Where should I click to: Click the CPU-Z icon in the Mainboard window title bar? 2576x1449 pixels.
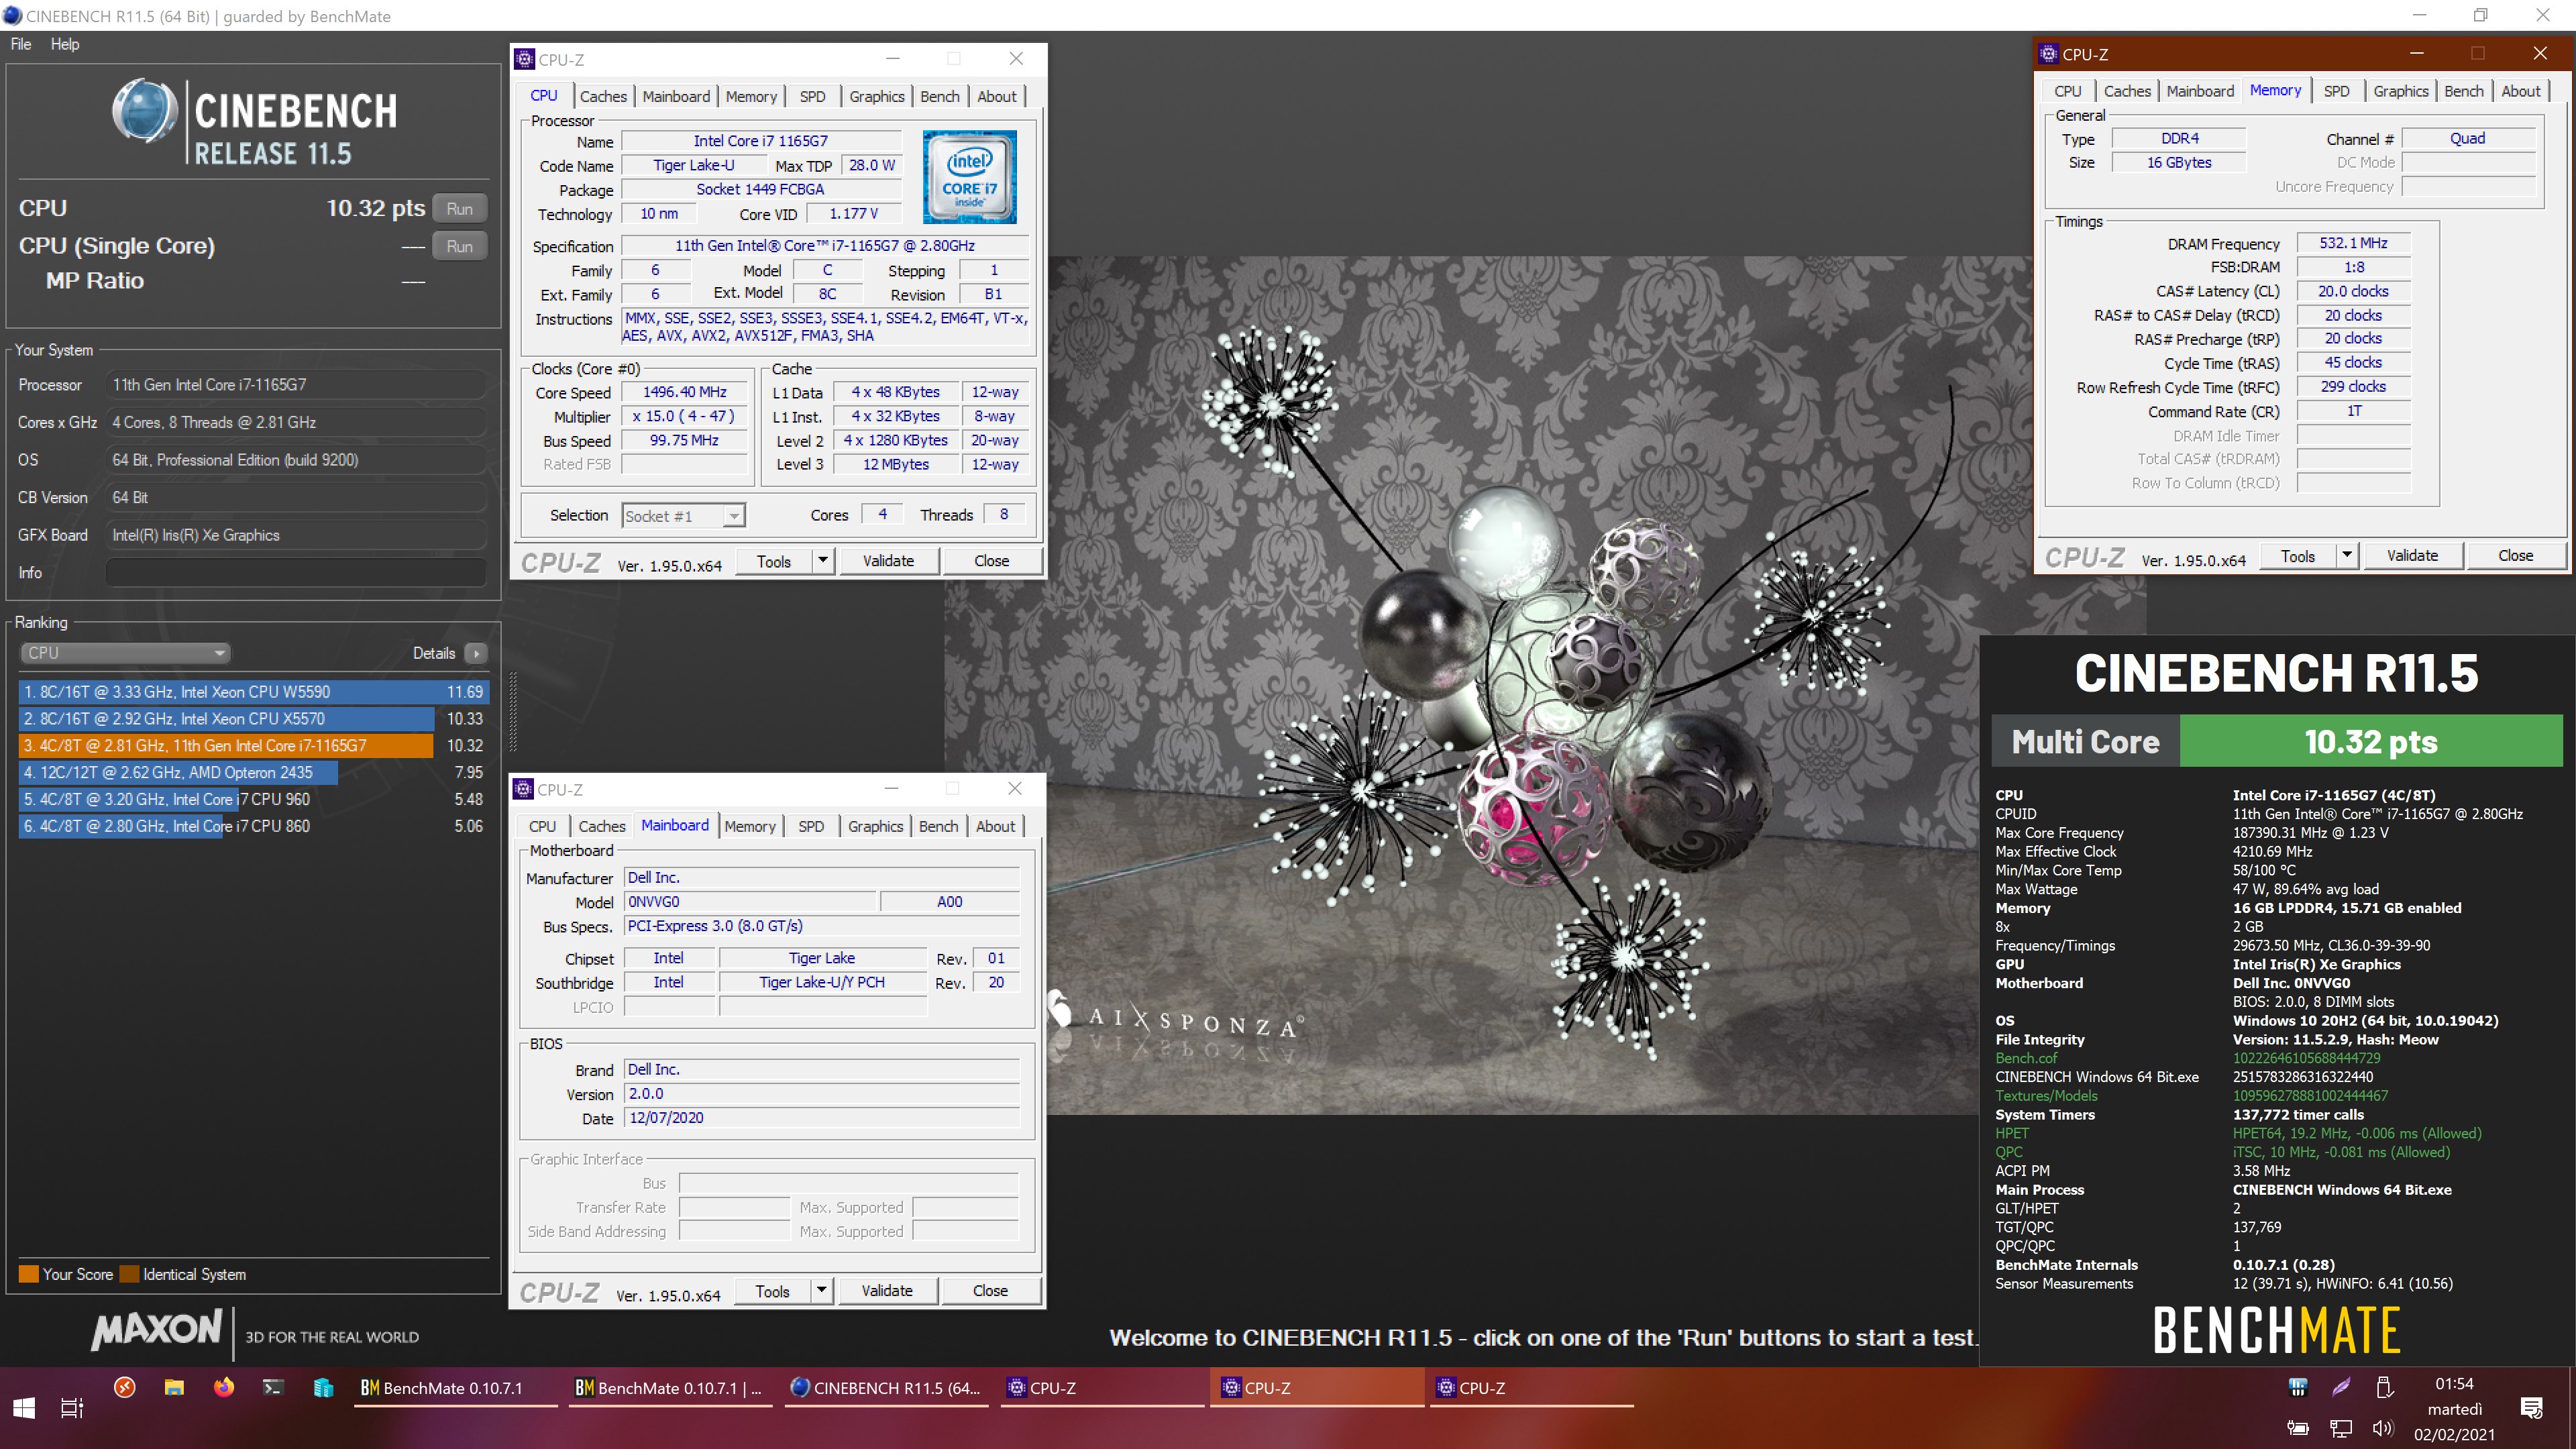(523, 789)
